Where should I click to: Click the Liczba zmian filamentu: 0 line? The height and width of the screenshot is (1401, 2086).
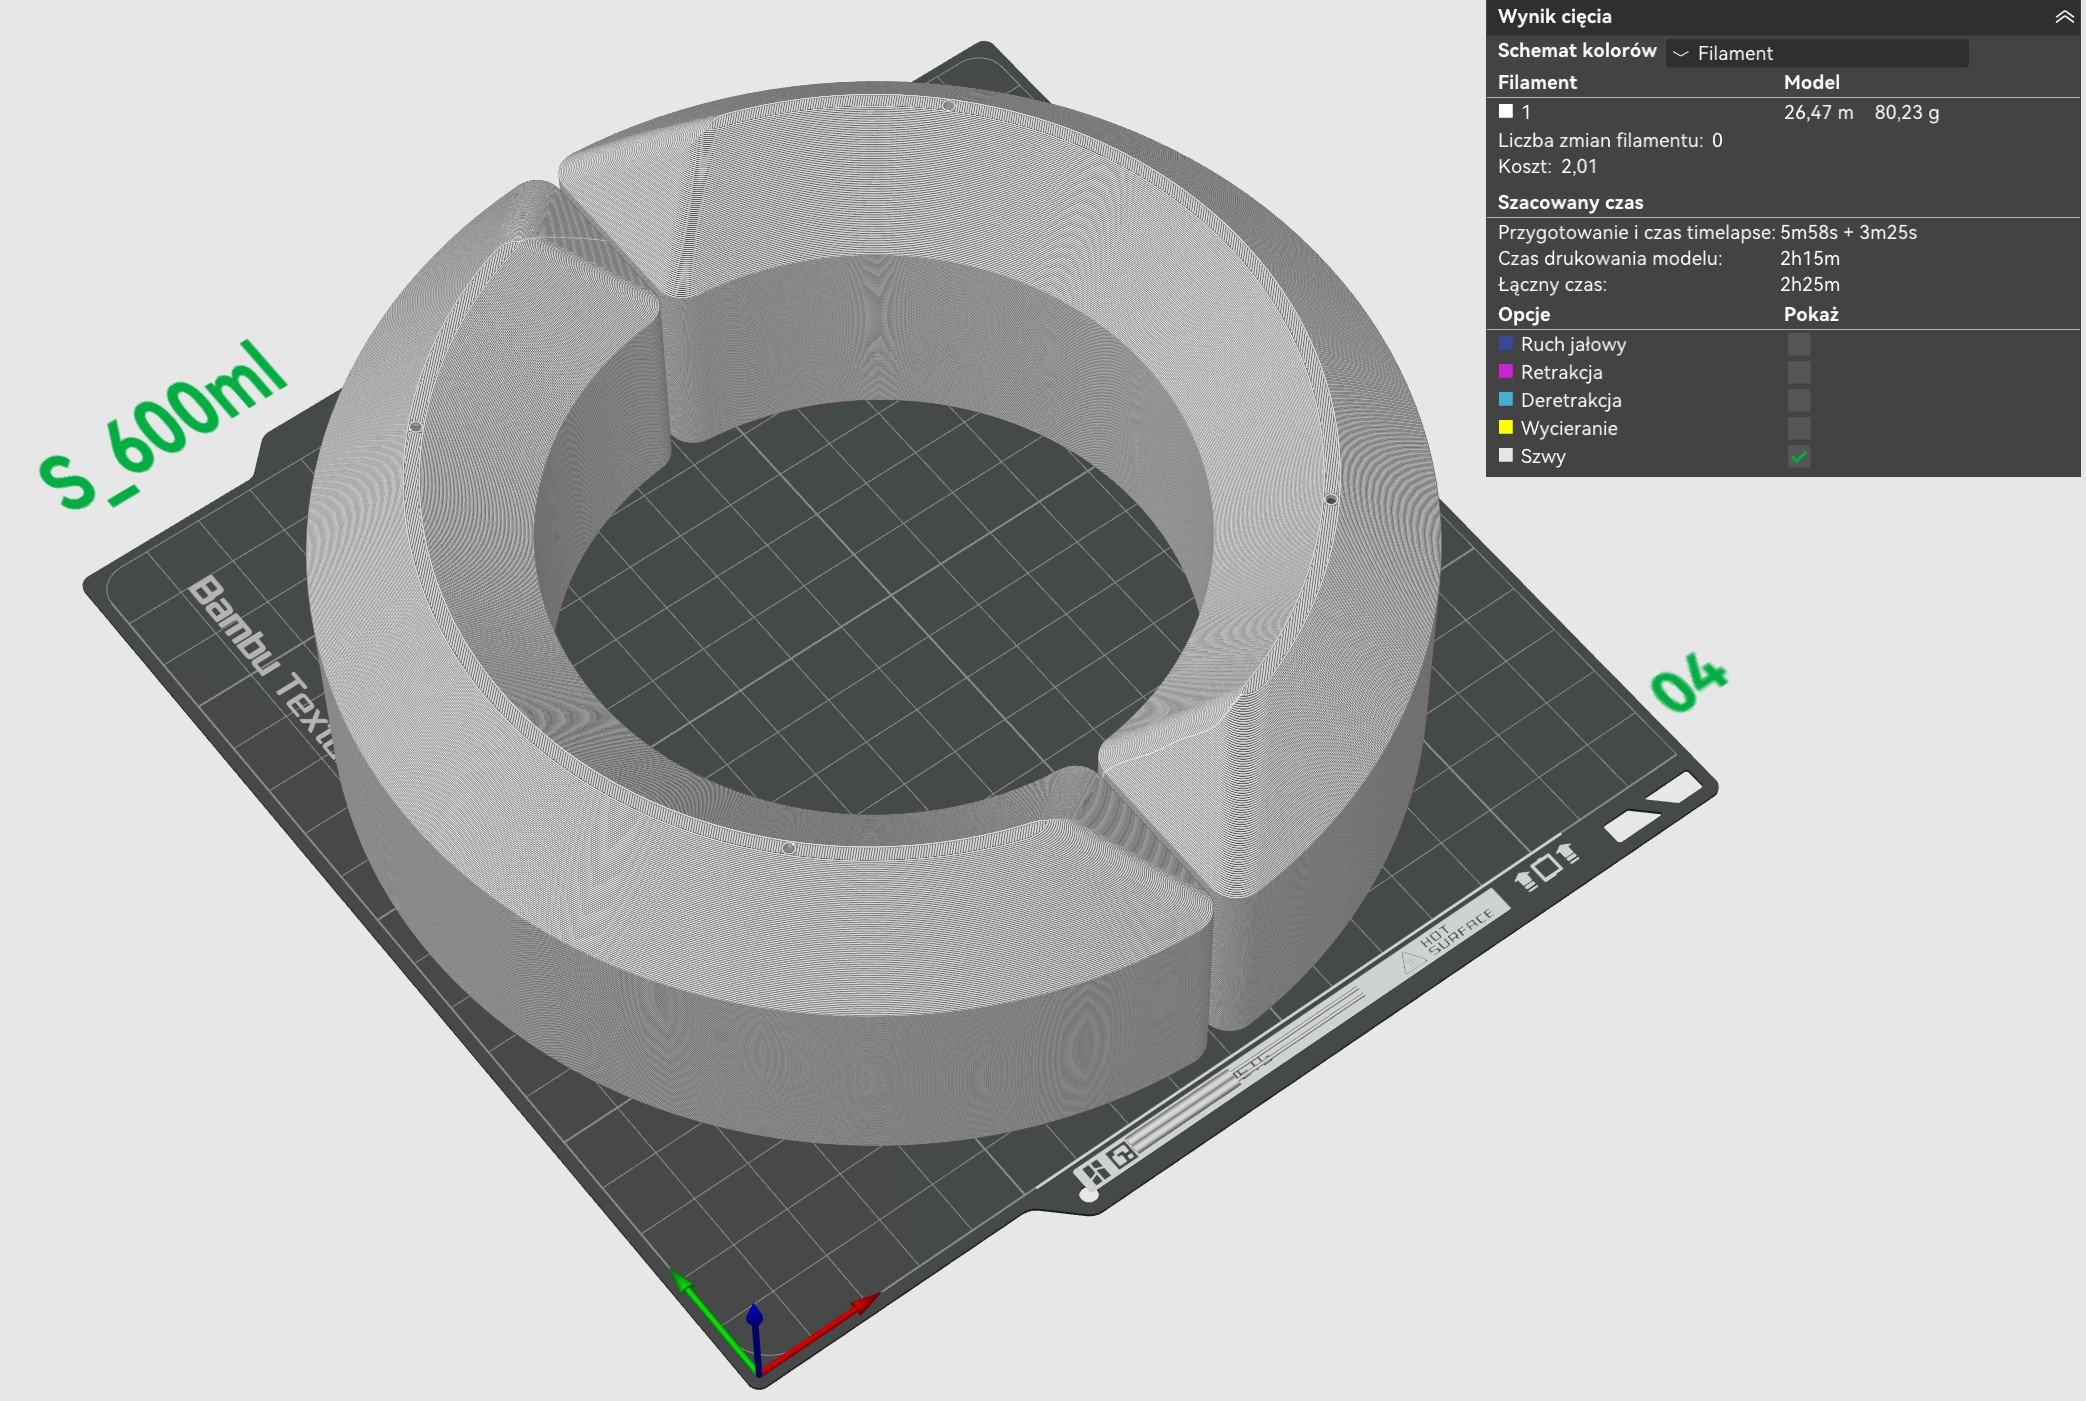[1610, 140]
